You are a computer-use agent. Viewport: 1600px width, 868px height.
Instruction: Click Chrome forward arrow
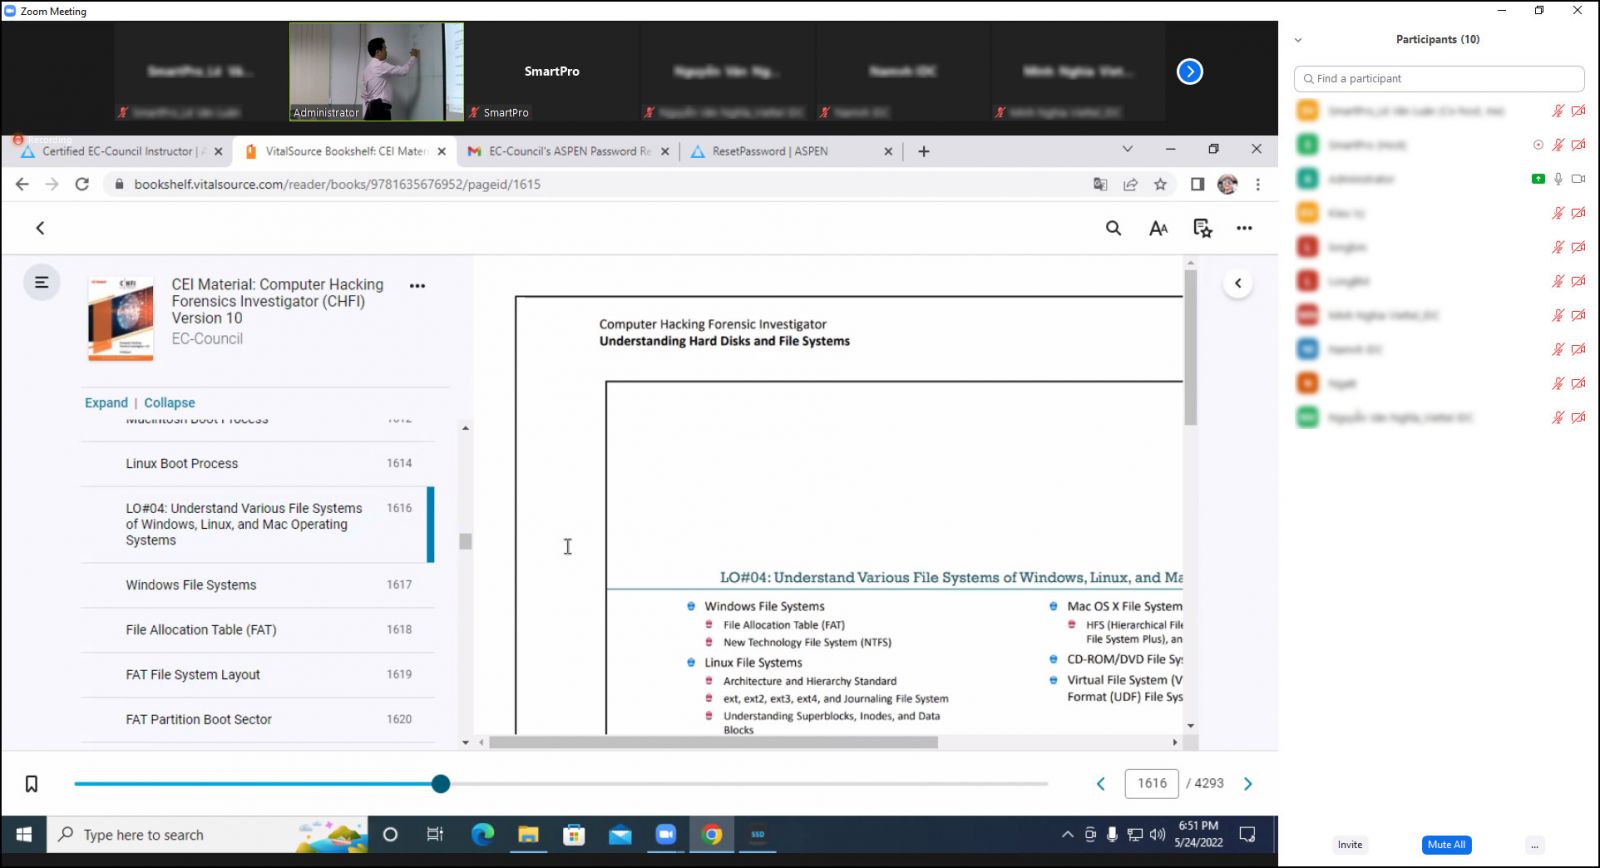pos(52,184)
